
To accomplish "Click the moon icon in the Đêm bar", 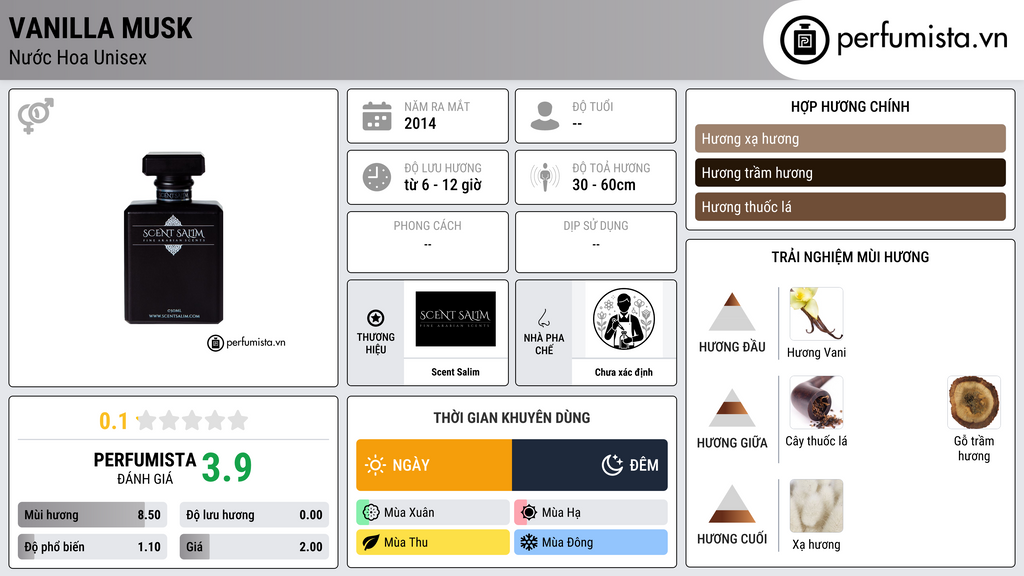I will [613, 465].
